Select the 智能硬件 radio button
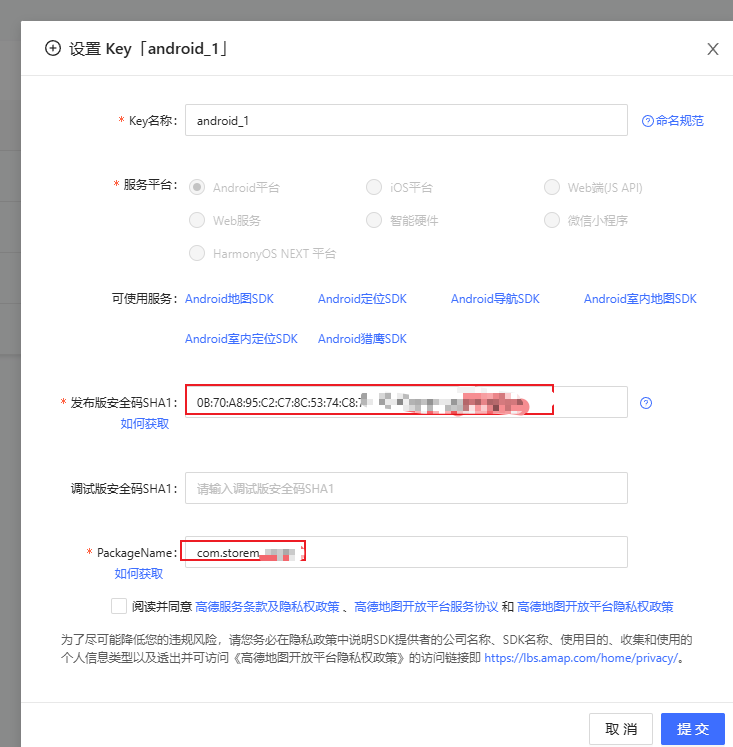Viewport: 733px width, 747px height. click(374, 220)
